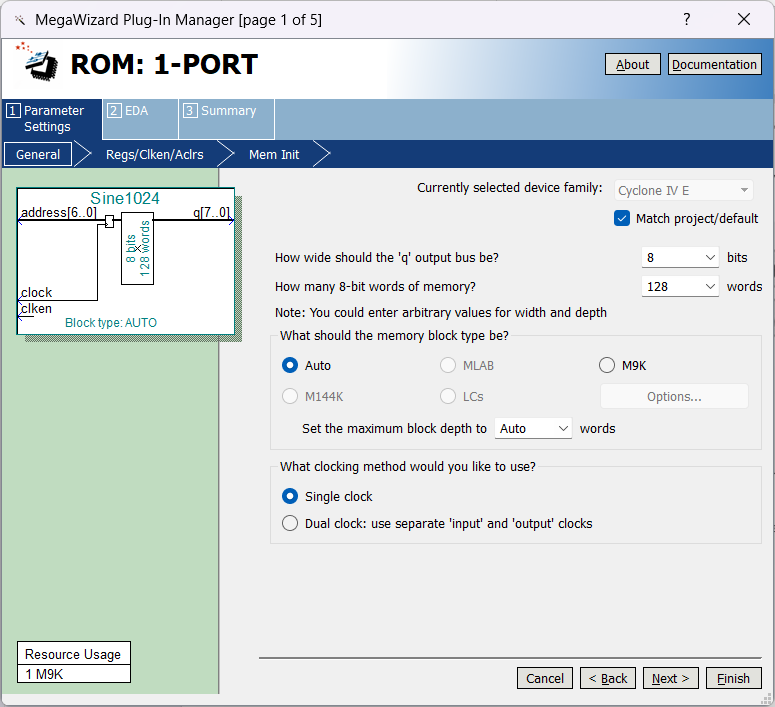The image size is (775, 707).
Task: Open the About dialog
Action: (632, 64)
